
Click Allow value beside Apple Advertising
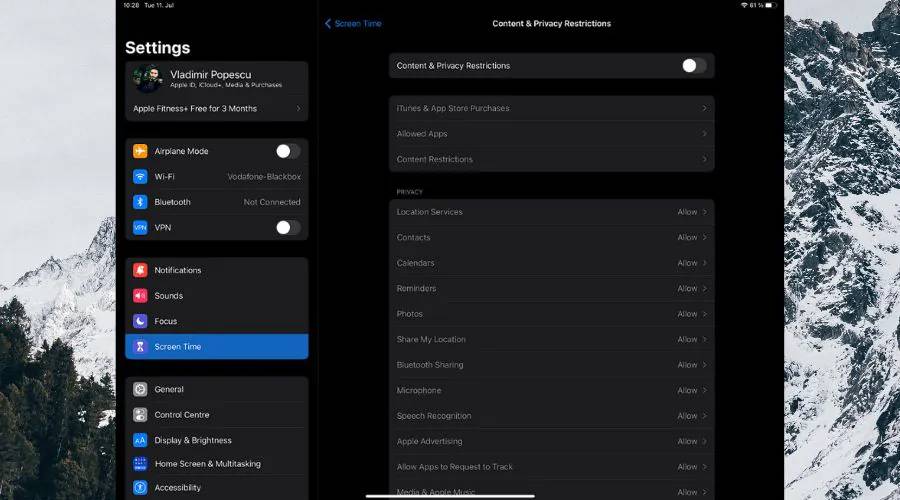(x=687, y=441)
